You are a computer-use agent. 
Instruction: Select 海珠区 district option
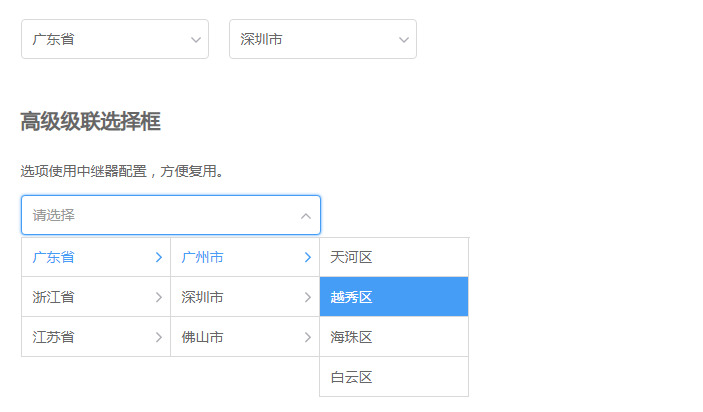coord(394,337)
